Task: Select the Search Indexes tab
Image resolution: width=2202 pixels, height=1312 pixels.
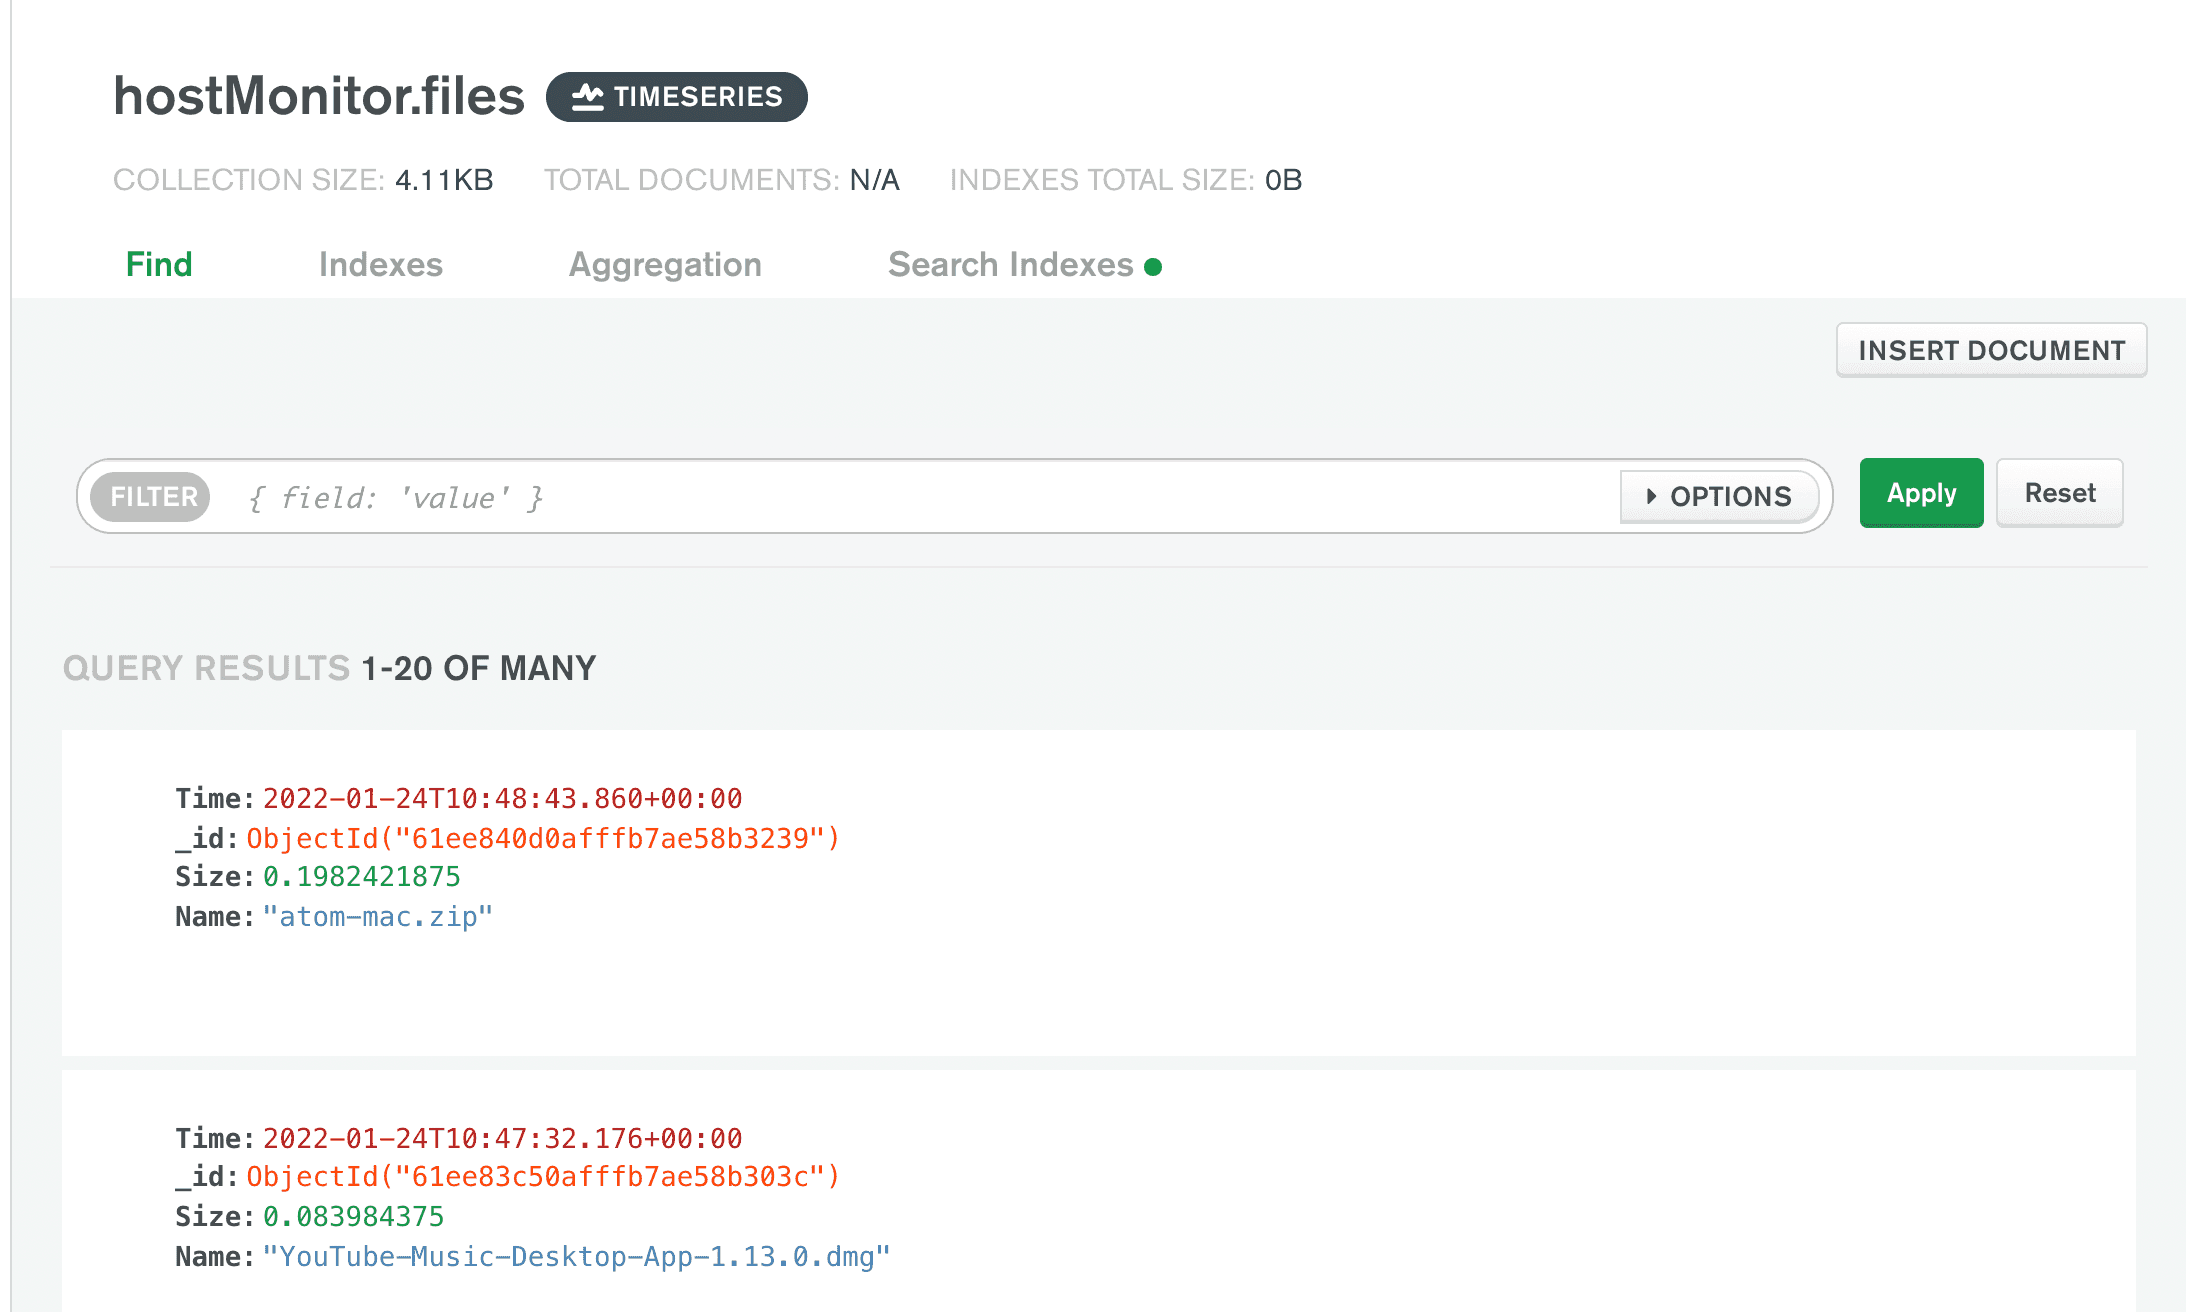Action: 1010,265
